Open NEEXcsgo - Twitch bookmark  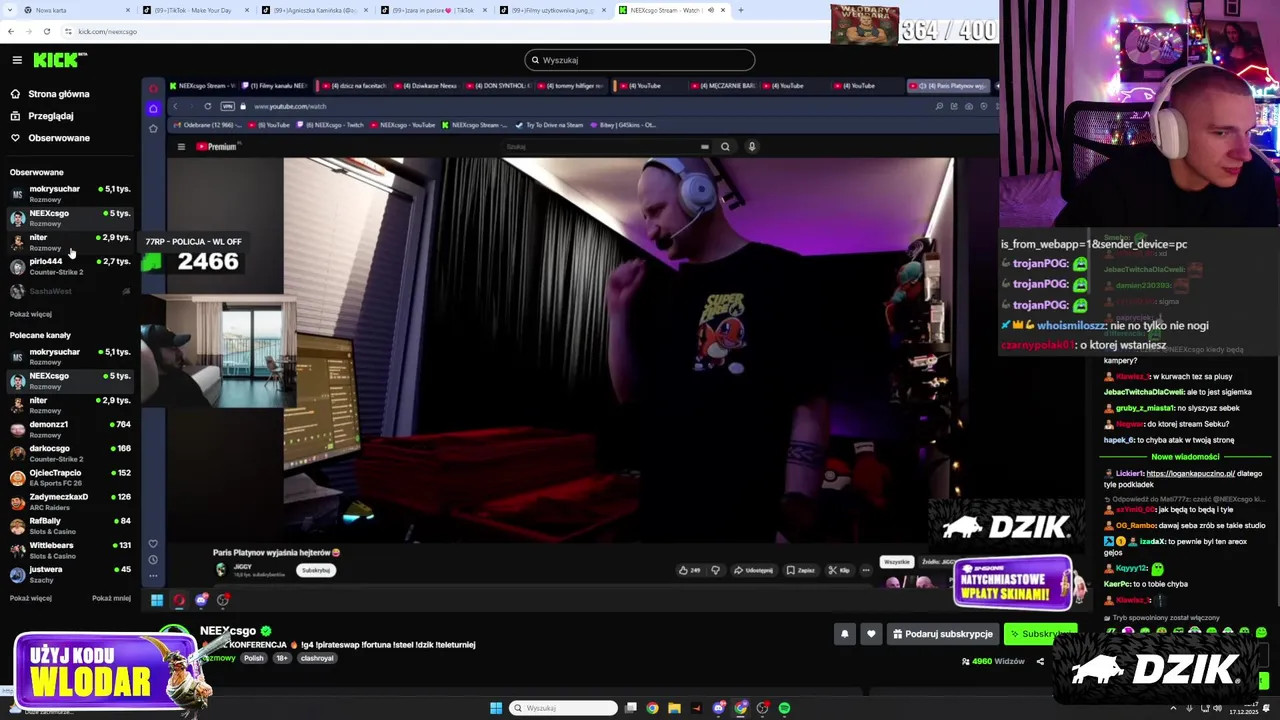[332, 125]
